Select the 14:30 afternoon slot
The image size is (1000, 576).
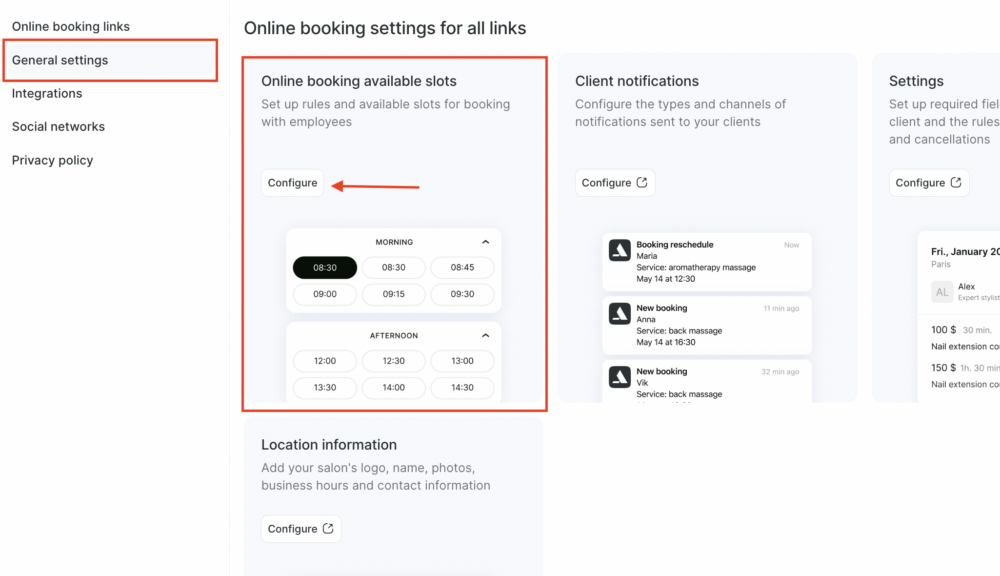pos(462,387)
